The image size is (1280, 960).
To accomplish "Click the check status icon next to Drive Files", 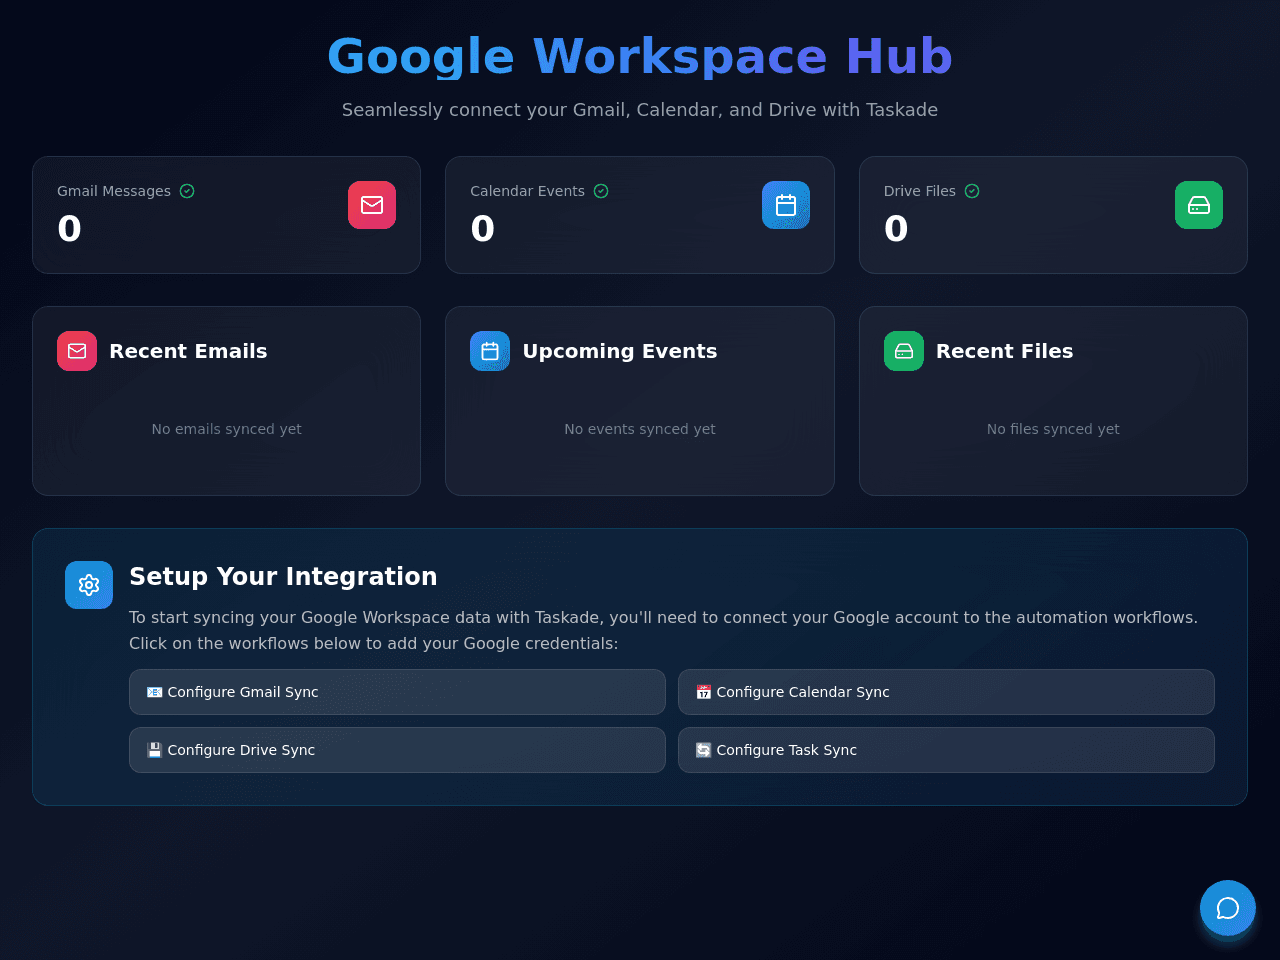I will coord(972,191).
